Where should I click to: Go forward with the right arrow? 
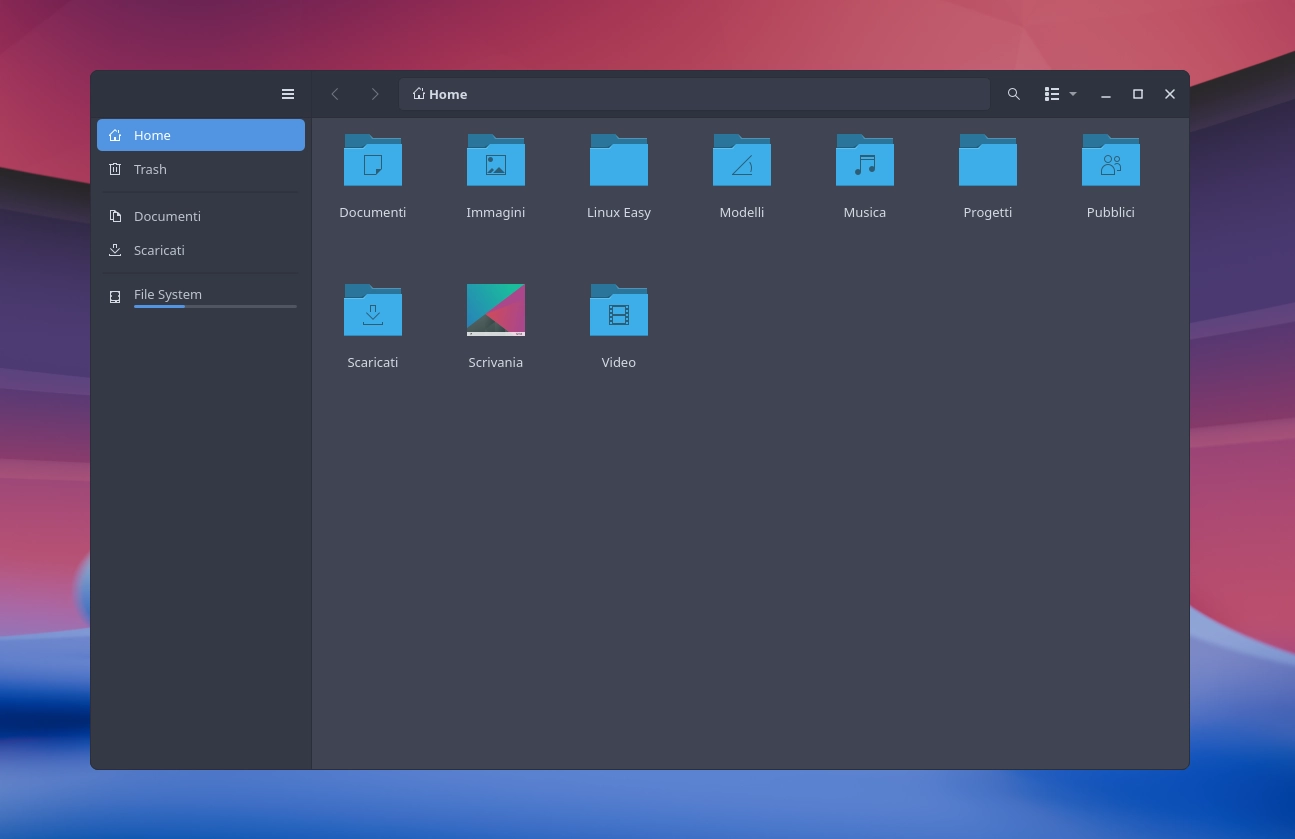coord(375,94)
